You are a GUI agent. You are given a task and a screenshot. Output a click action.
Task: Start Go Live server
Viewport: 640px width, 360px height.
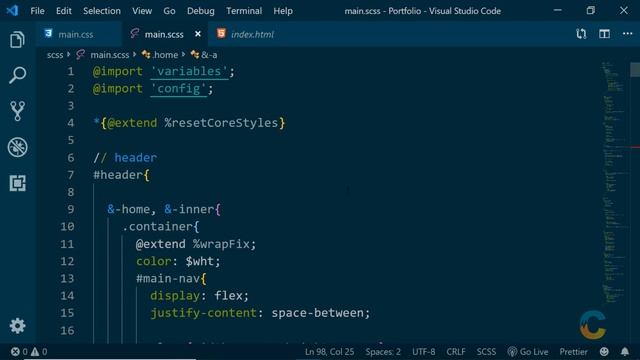(528, 351)
